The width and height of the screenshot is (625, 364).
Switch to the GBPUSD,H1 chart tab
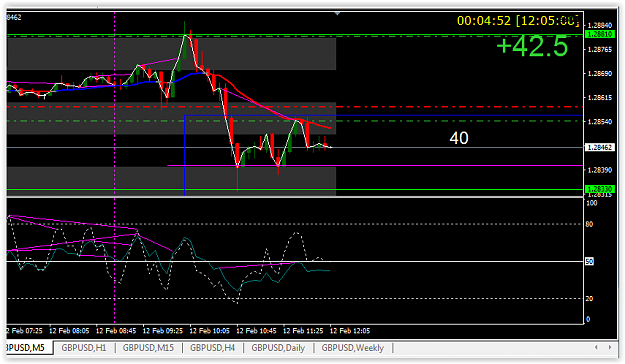pos(84,348)
